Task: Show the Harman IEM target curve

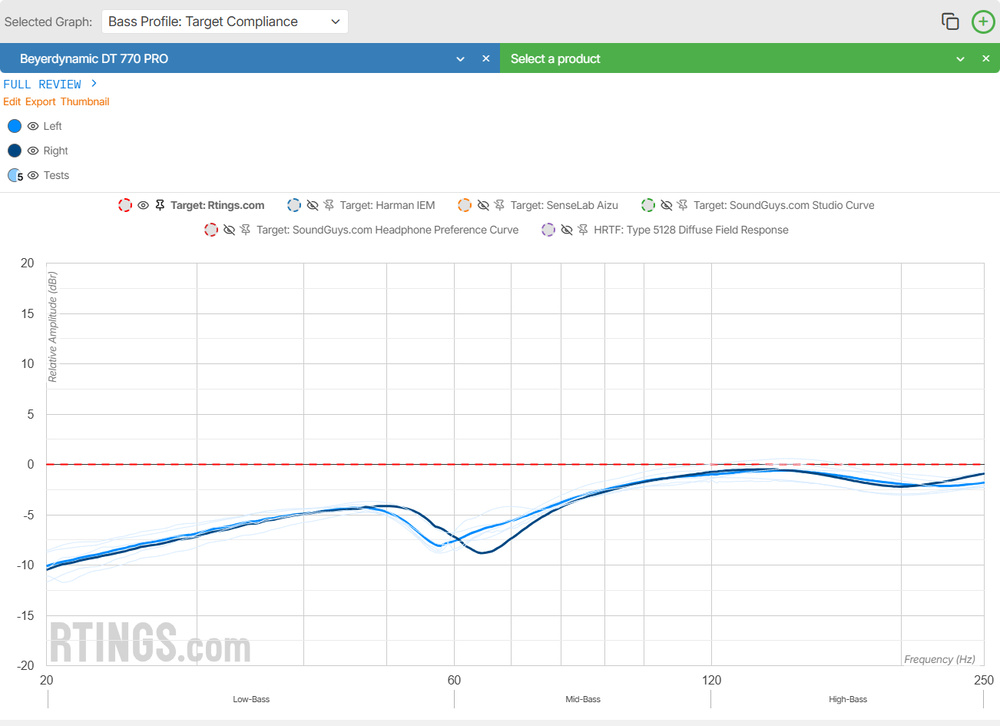Action: coord(313,205)
